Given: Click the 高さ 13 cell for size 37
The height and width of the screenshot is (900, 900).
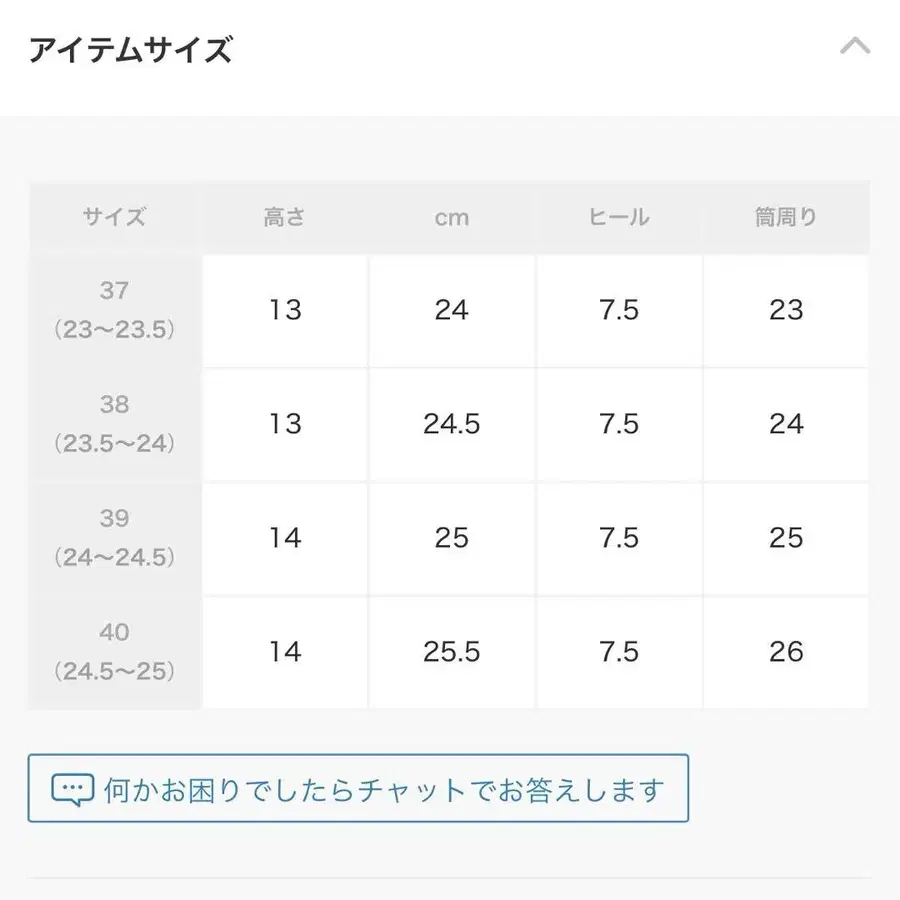Looking at the screenshot, I should [285, 310].
